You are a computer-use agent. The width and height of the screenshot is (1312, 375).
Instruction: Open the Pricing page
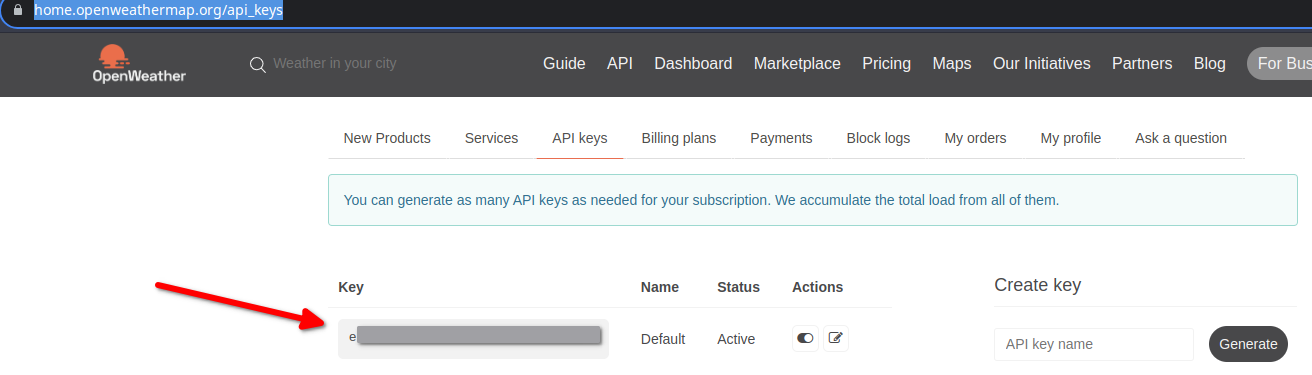point(887,63)
